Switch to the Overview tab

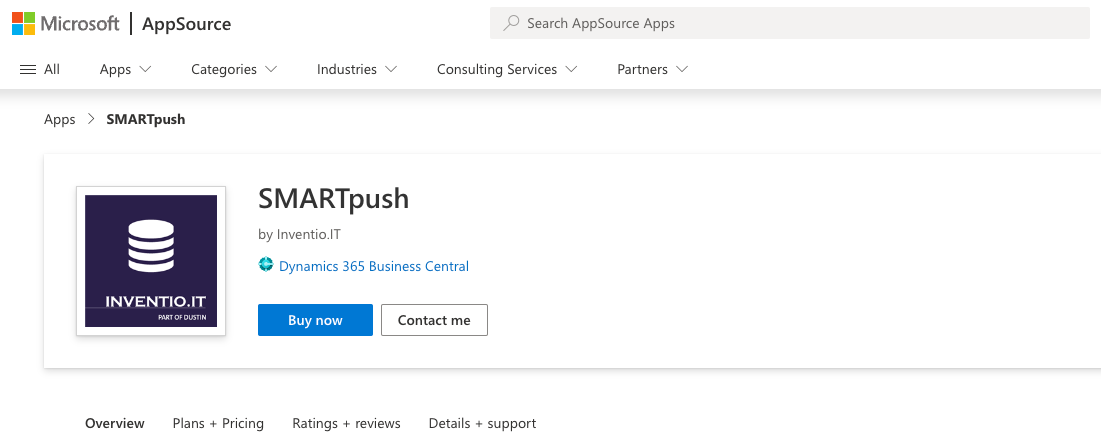[x=115, y=423]
